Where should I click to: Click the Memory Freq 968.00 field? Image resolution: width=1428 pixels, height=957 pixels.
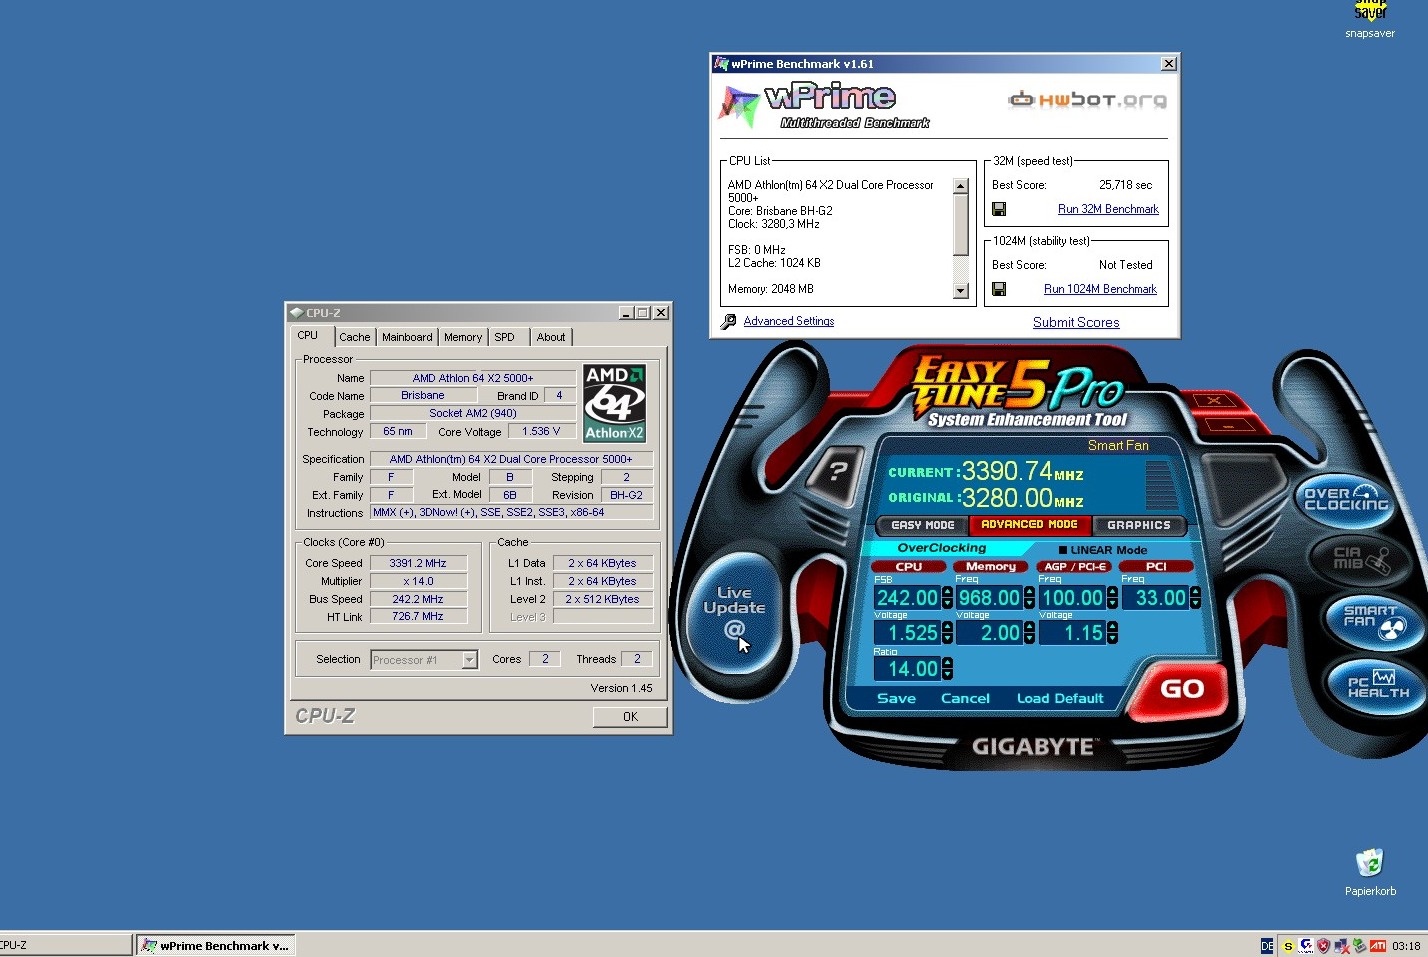pyautogui.click(x=989, y=598)
